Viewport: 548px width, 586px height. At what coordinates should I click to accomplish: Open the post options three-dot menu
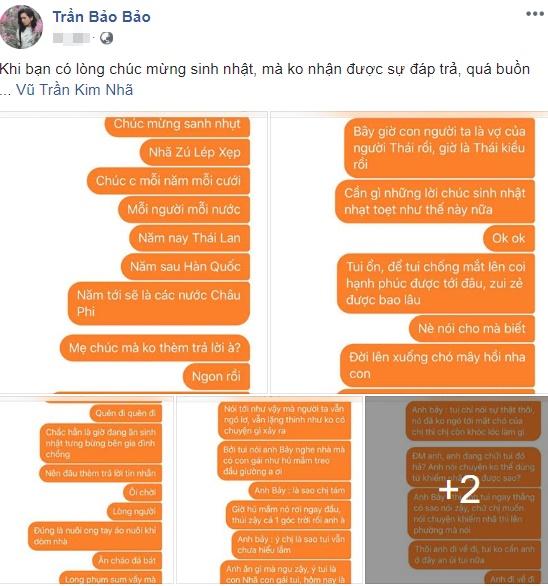(x=535, y=14)
